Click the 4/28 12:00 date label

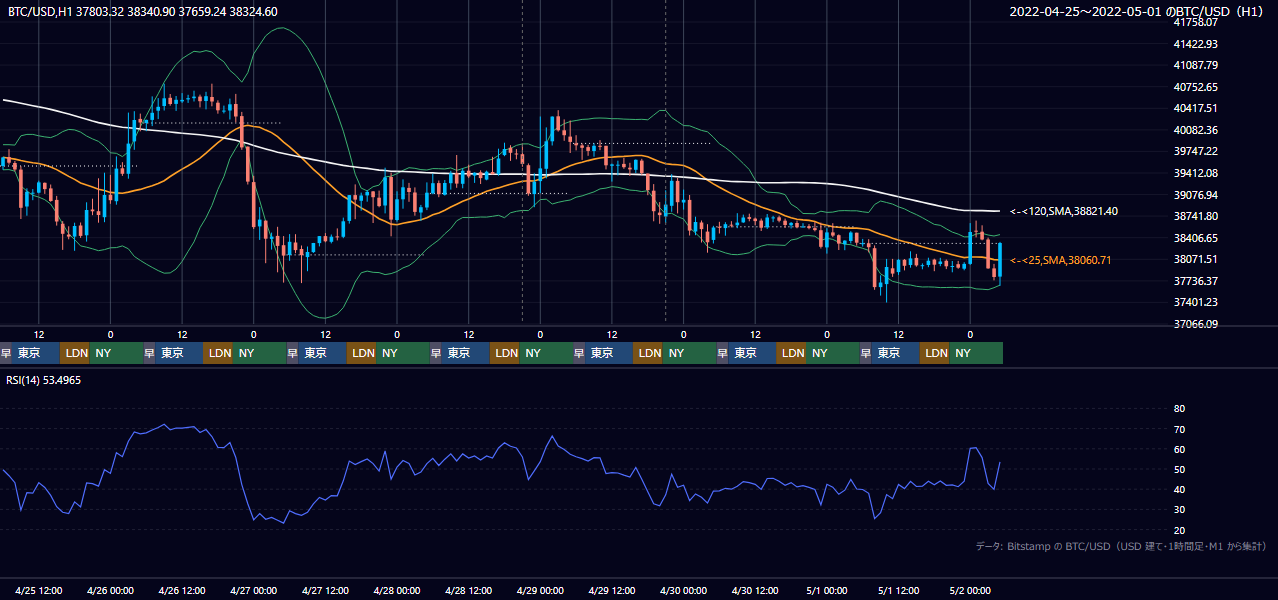(469, 590)
